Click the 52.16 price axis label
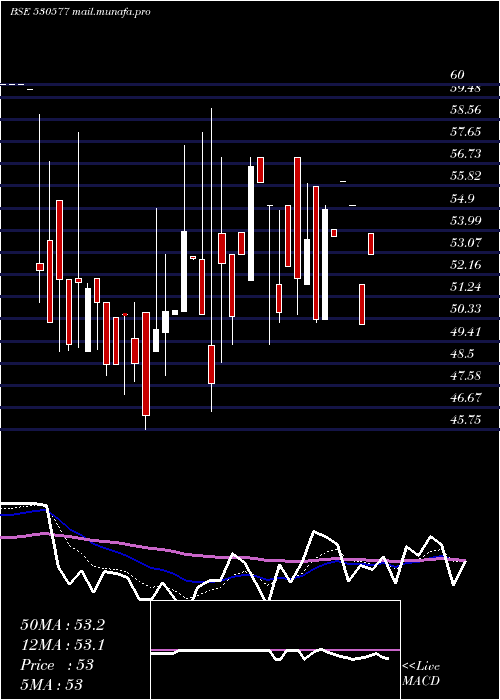The height and width of the screenshot is (700, 500). coord(466,265)
